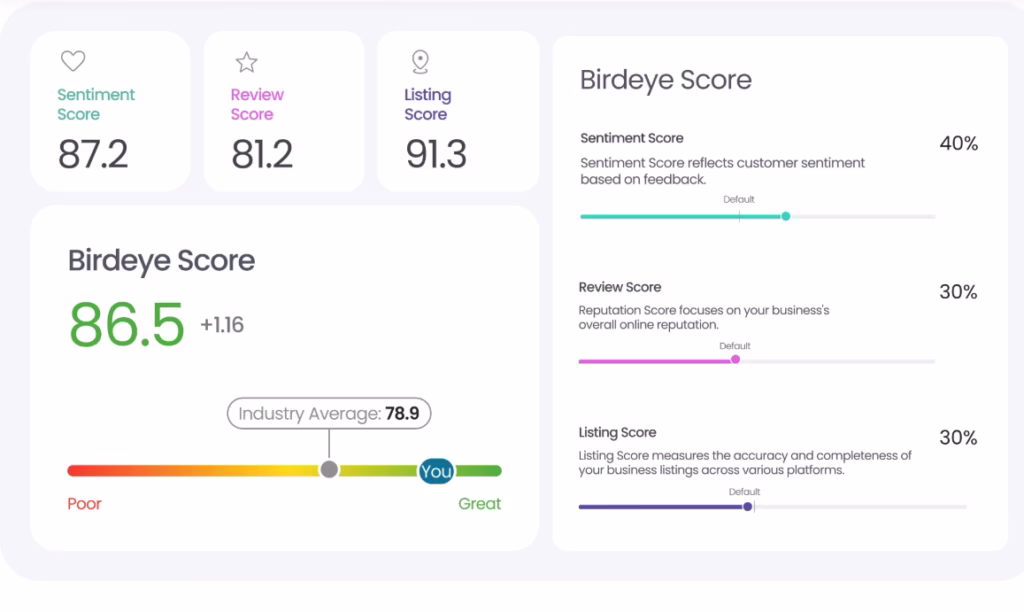Click the +1.16 score change indicator
The width and height of the screenshot is (1024, 612).
[x=222, y=325]
